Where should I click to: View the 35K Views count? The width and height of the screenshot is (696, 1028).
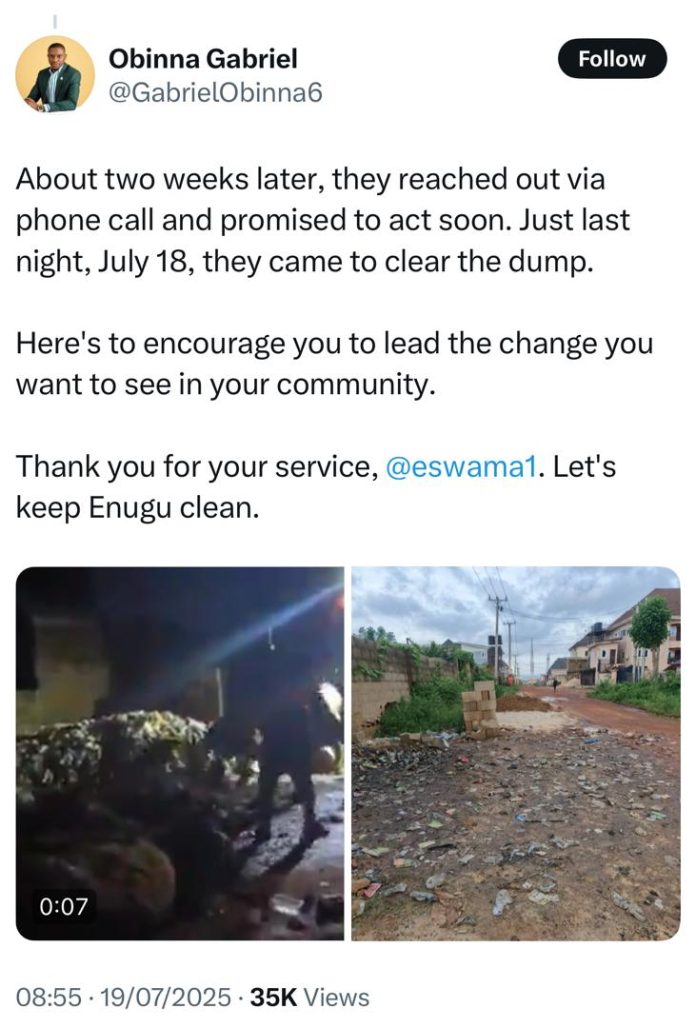pyautogui.click(x=310, y=997)
